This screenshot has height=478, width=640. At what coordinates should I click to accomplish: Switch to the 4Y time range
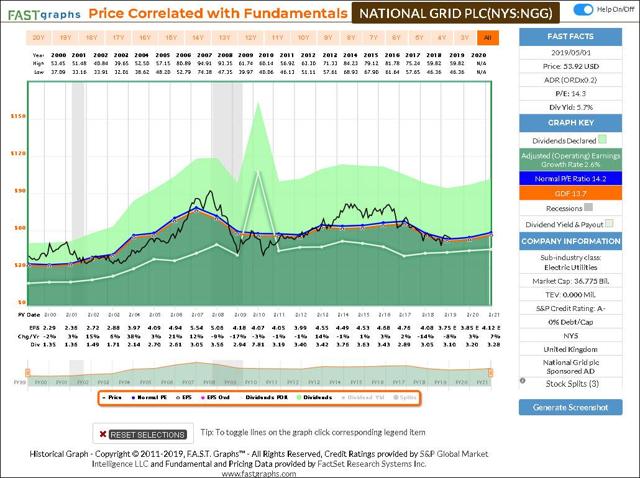coord(442,38)
